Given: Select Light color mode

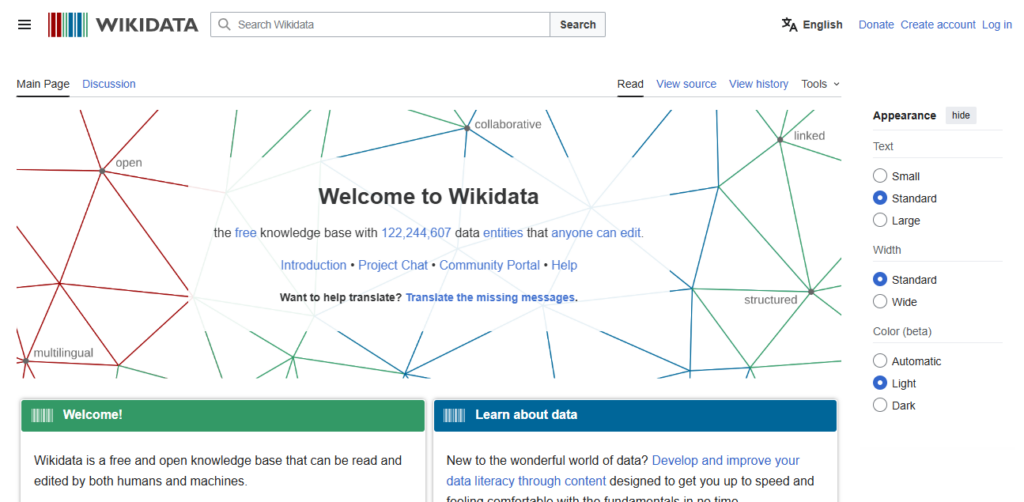Looking at the screenshot, I should click(x=880, y=383).
